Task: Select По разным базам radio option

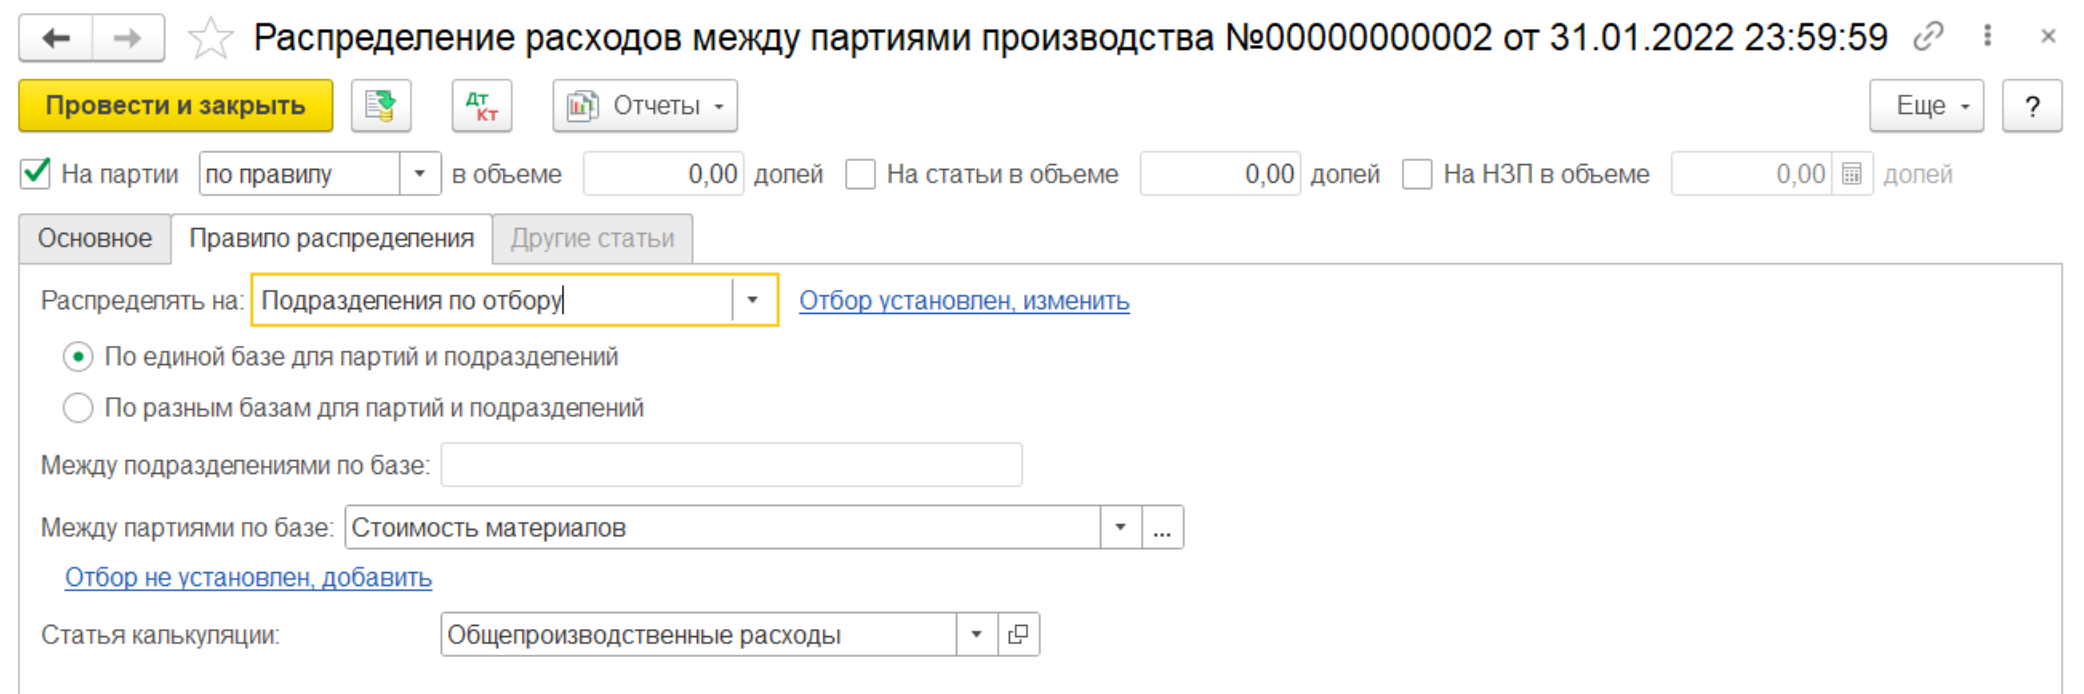Action: 78,408
